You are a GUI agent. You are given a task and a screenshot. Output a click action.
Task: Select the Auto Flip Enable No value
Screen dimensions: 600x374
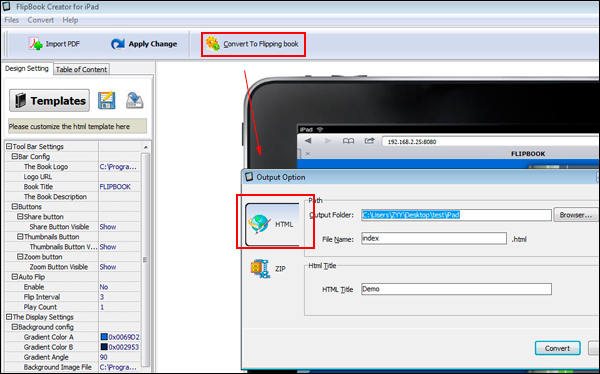pyautogui.click(x=104, y=287)
